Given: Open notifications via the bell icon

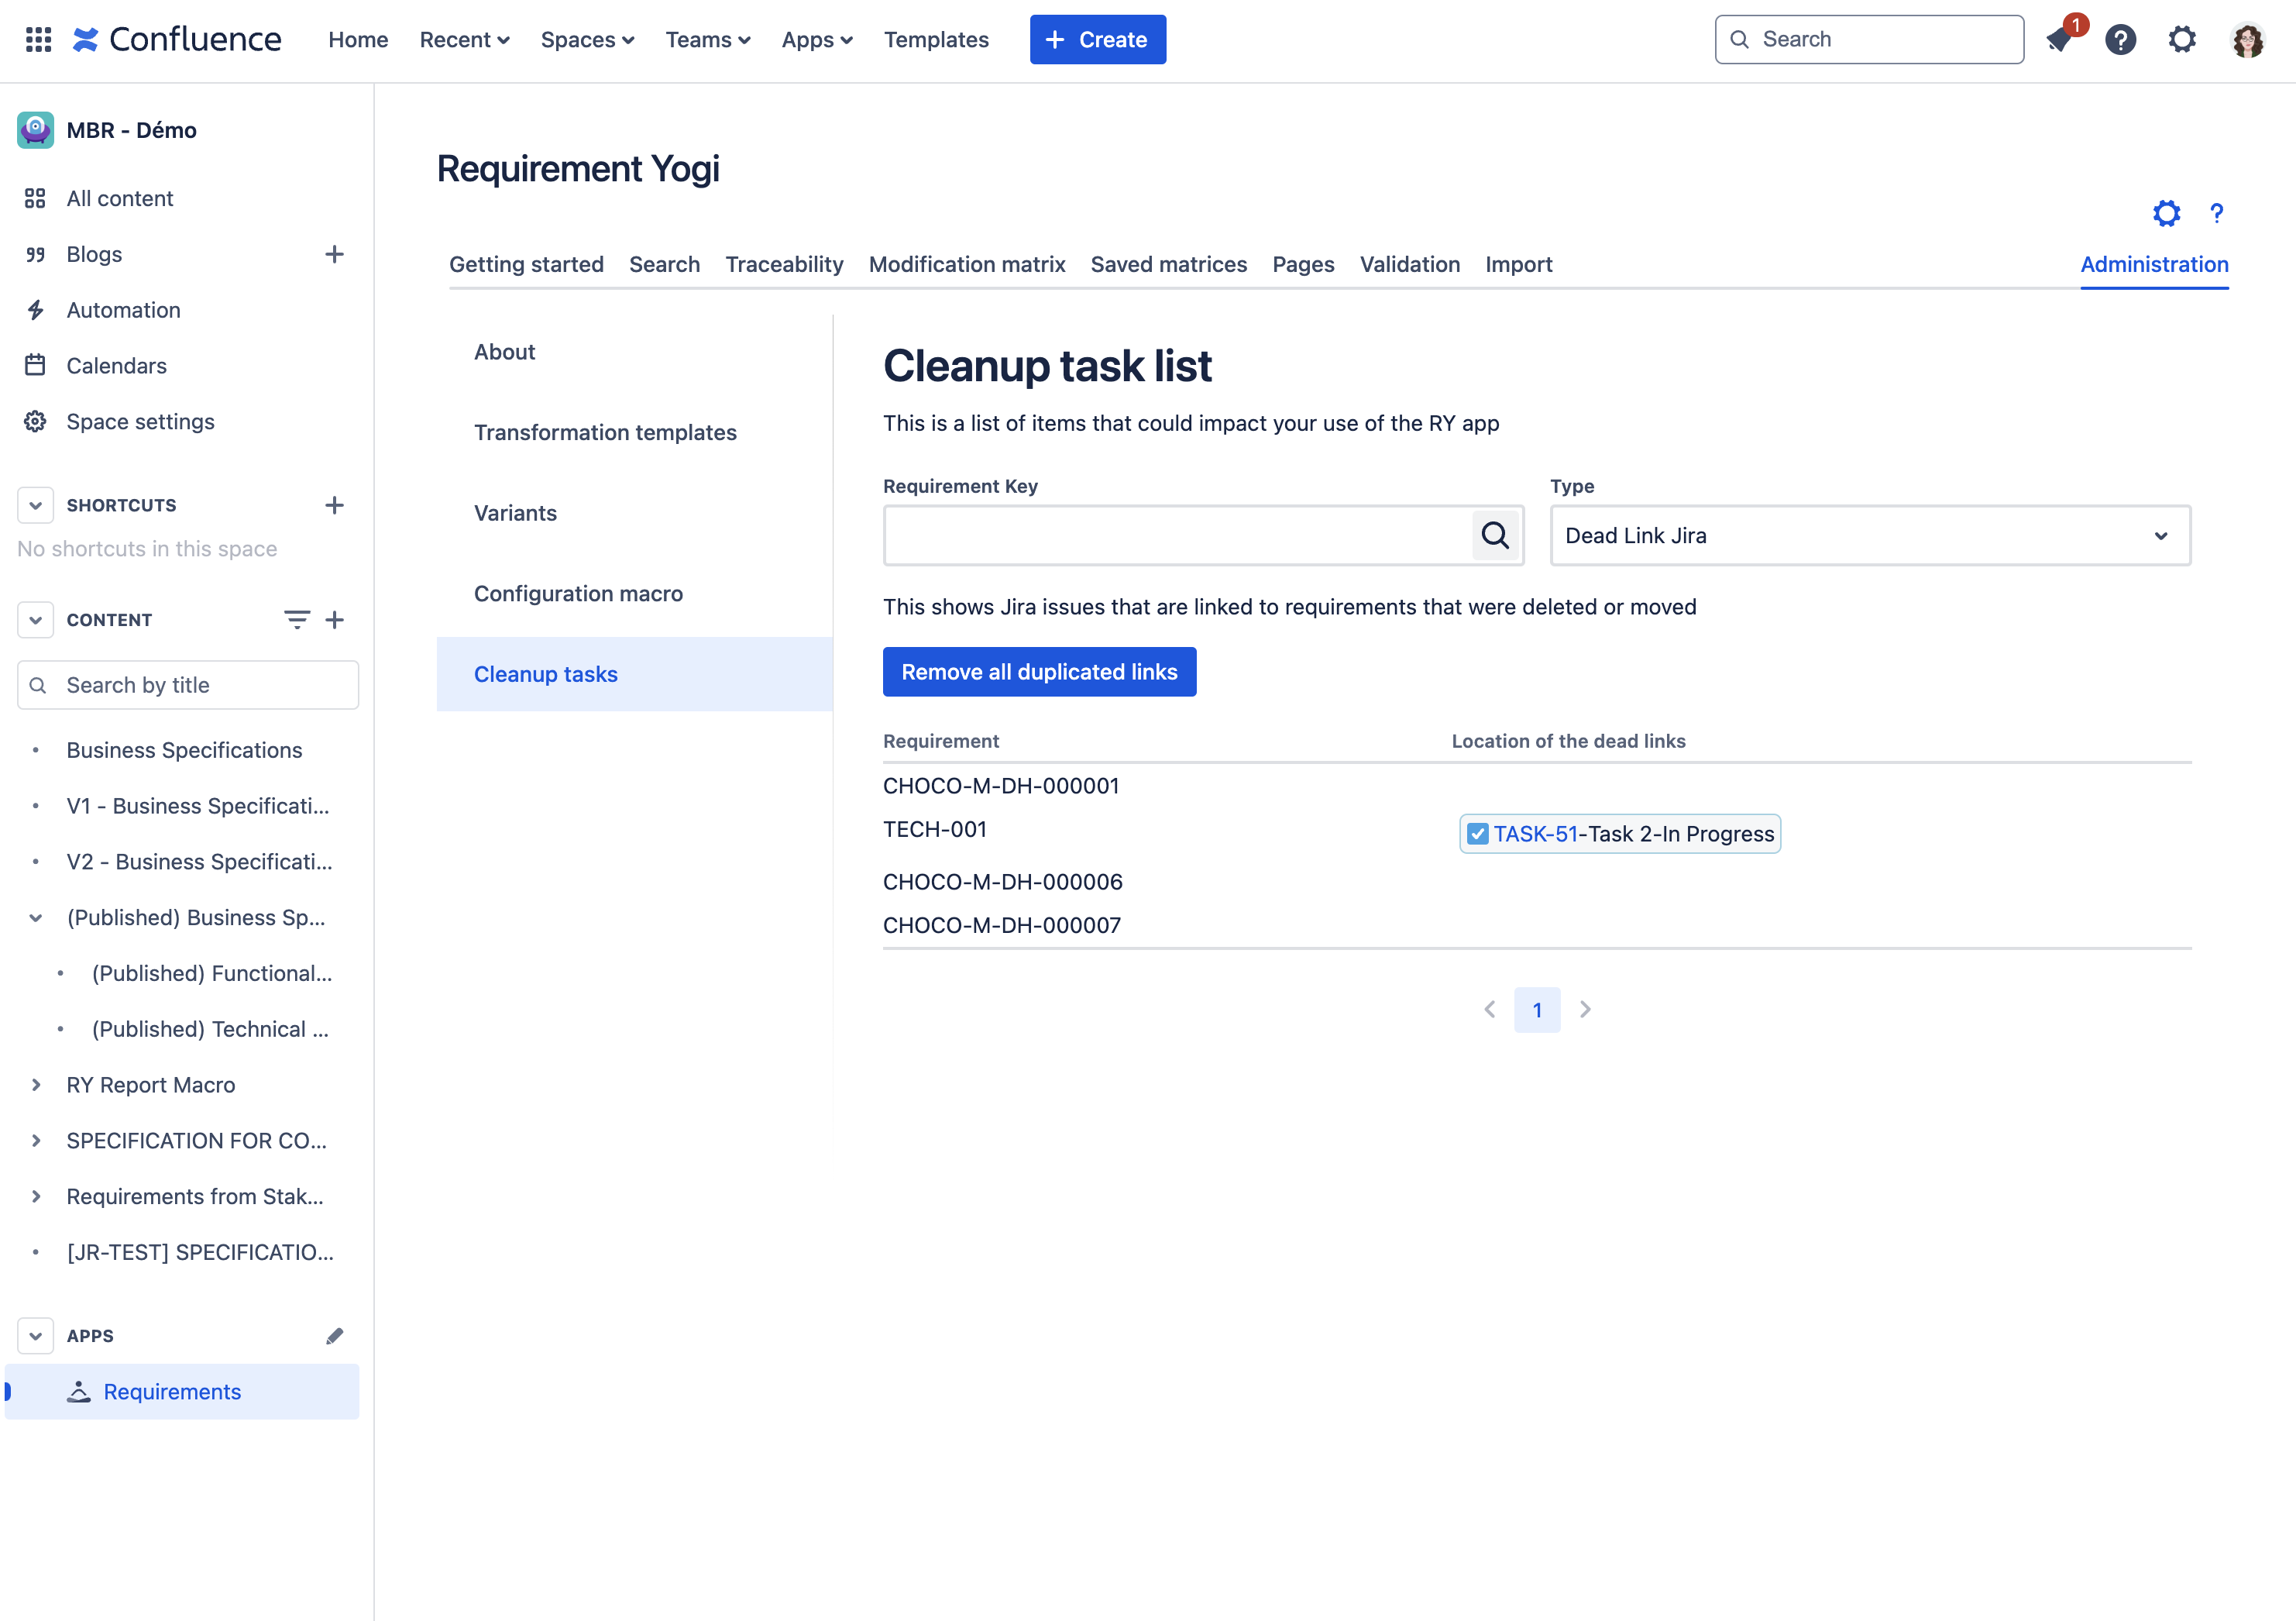Looking at the screenshot, I should tap(2060, 41).
